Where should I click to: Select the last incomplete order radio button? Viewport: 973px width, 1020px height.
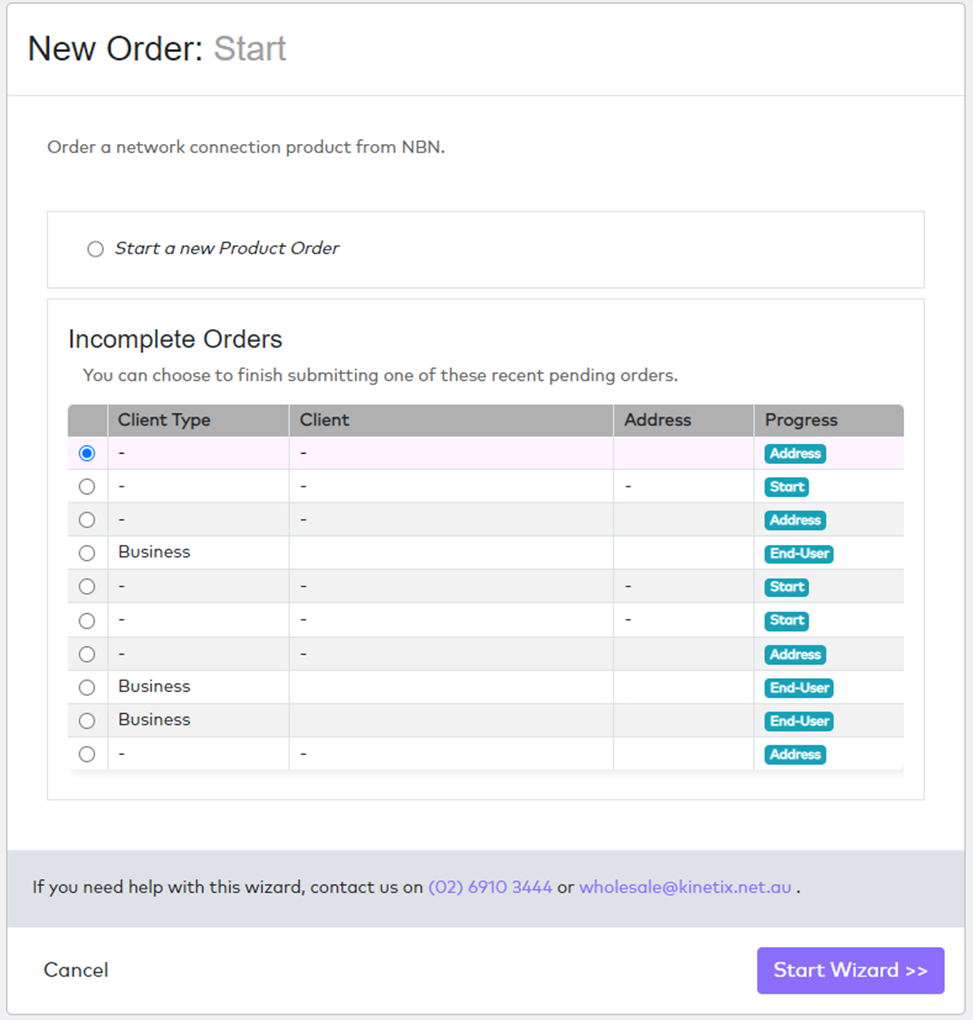87,755
